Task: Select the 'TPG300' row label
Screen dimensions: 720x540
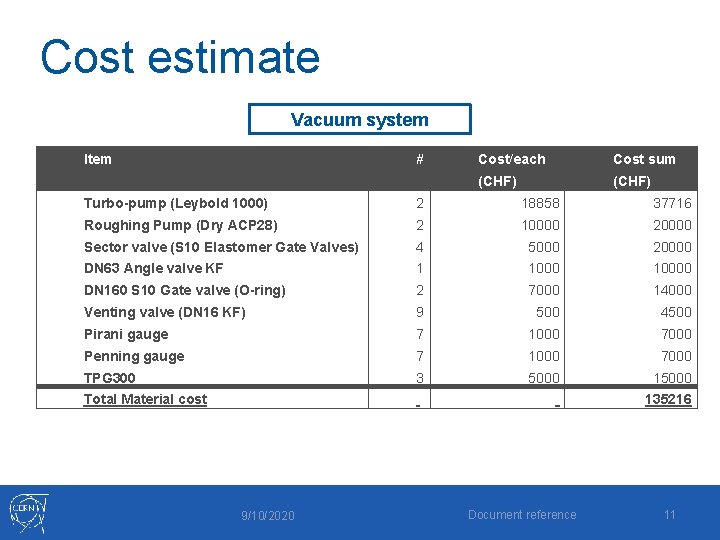Action: pyautogui.click(x=109, y=378)
